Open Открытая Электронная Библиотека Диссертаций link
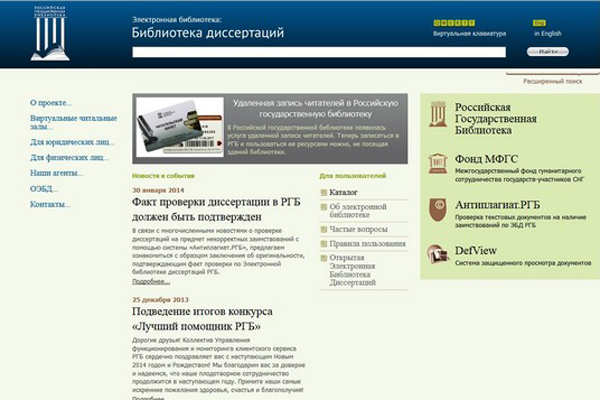This screenshot has width=600, height=400. coord(352,270)
